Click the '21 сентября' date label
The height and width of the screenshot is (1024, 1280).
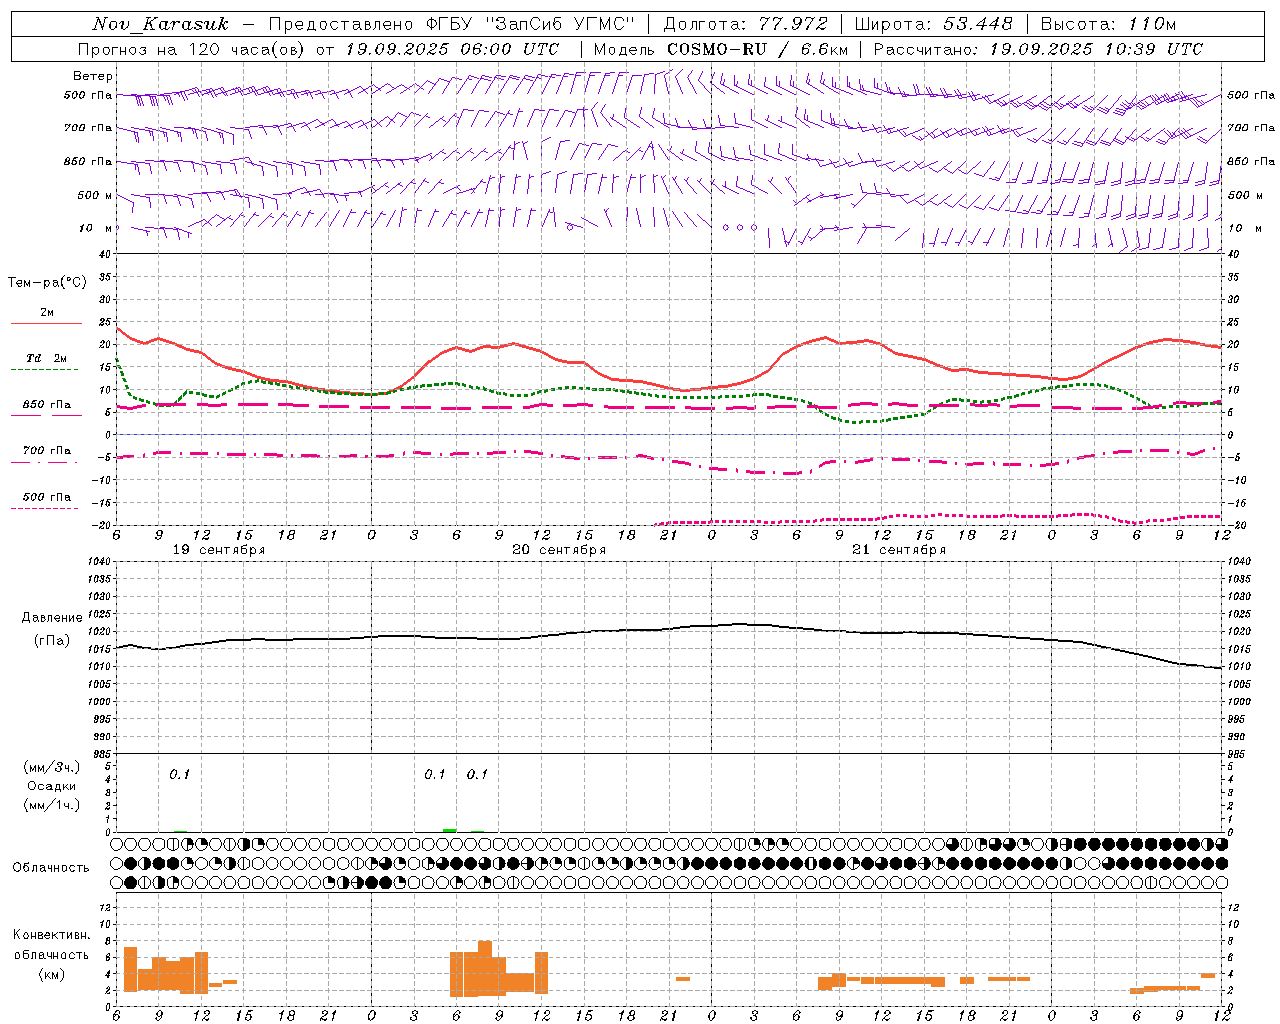pos(899,550)
